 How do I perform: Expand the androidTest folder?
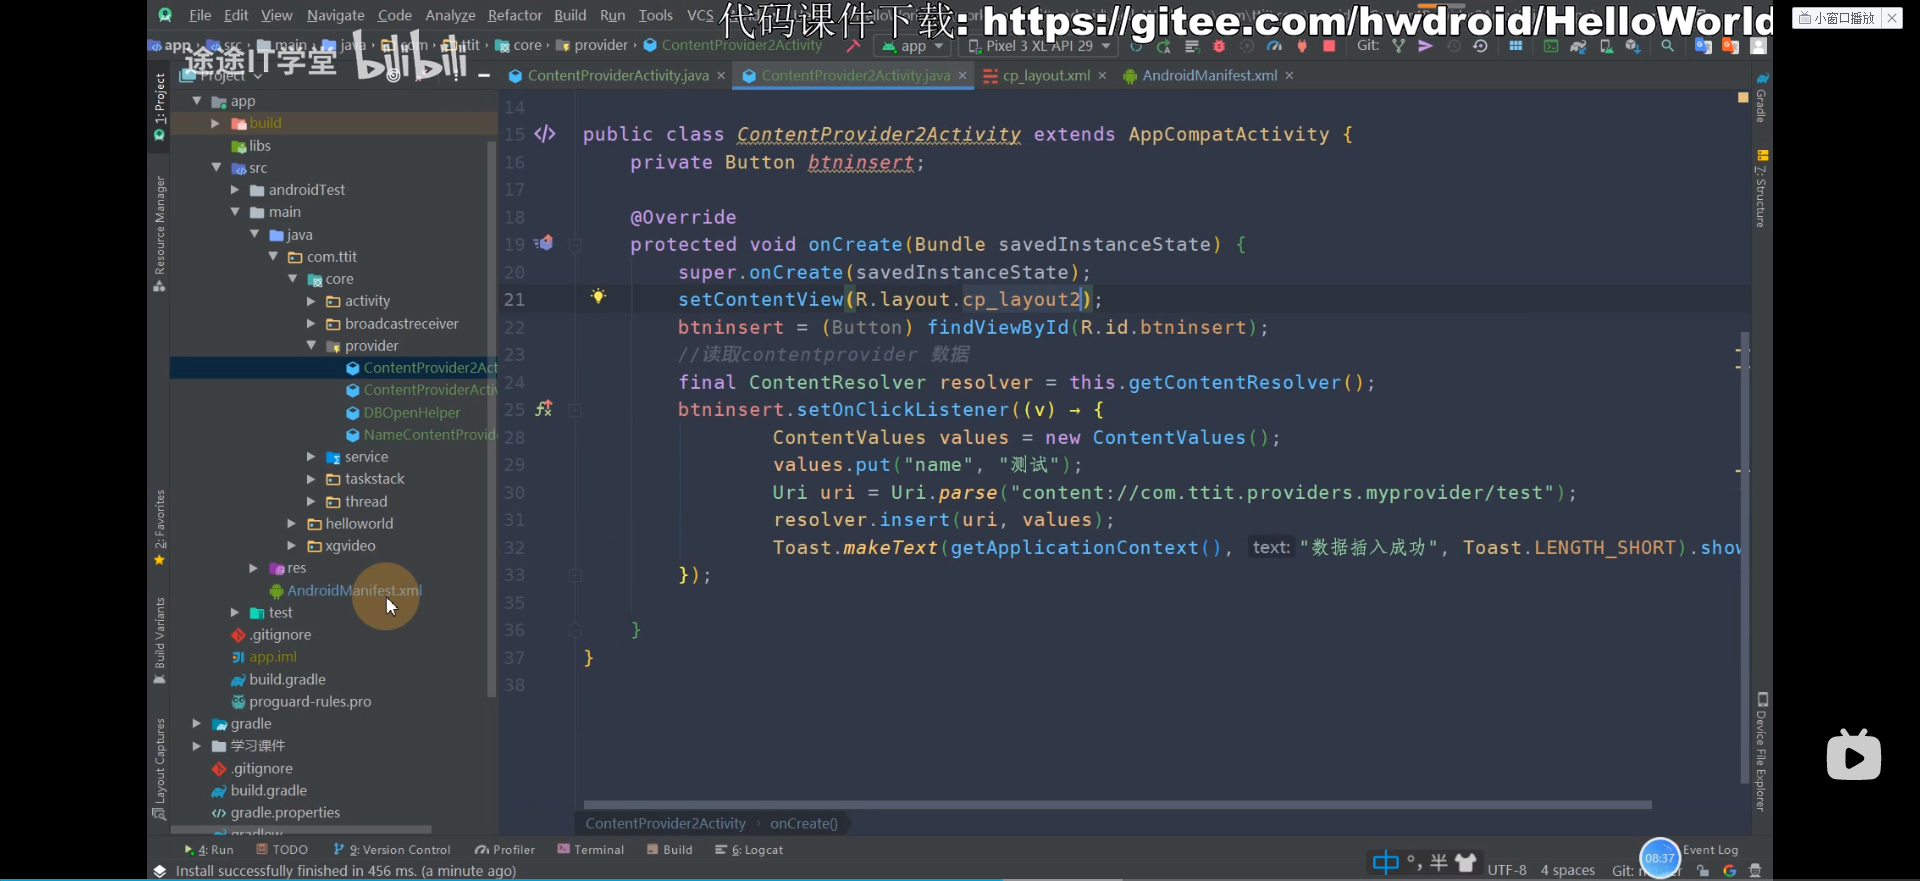235,190
